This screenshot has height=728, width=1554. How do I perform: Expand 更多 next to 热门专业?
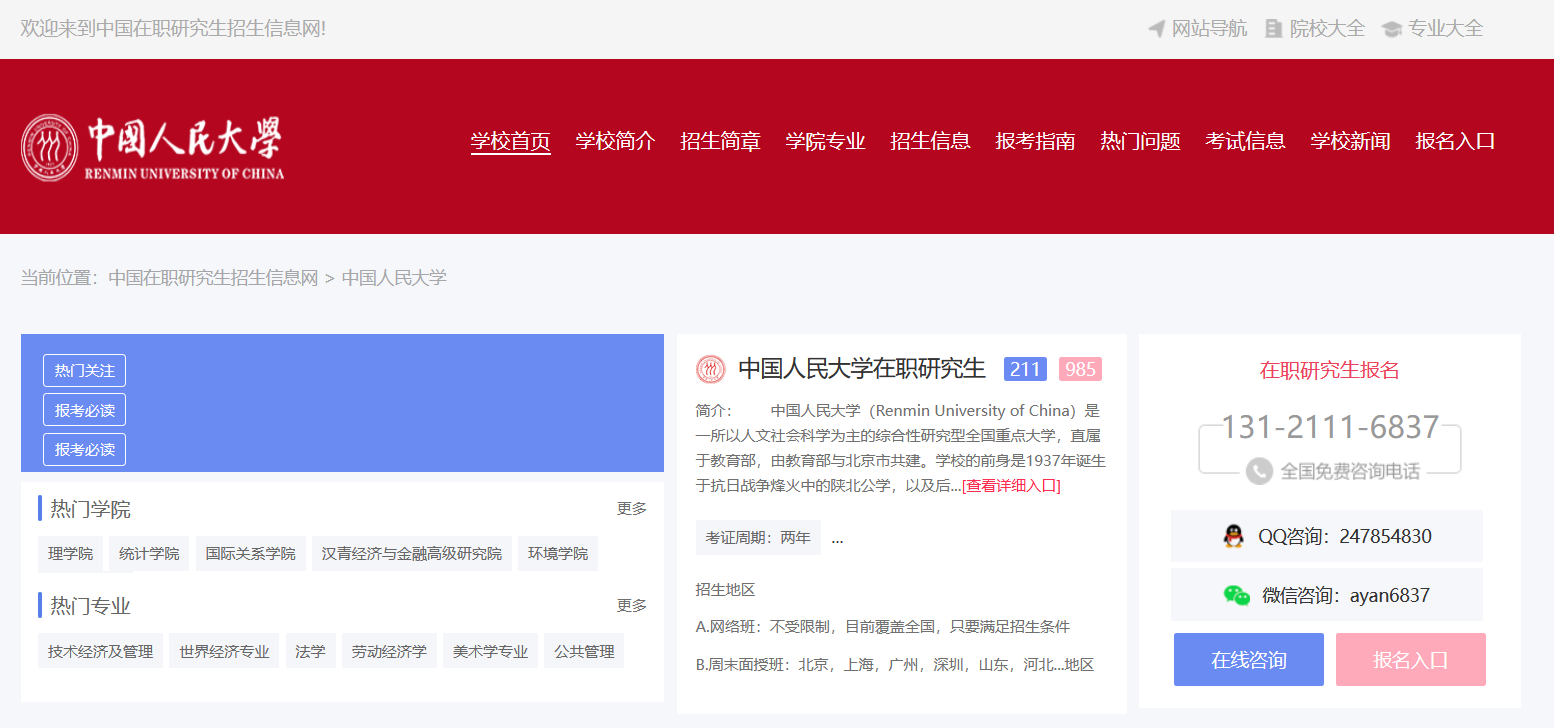point(632,605)
